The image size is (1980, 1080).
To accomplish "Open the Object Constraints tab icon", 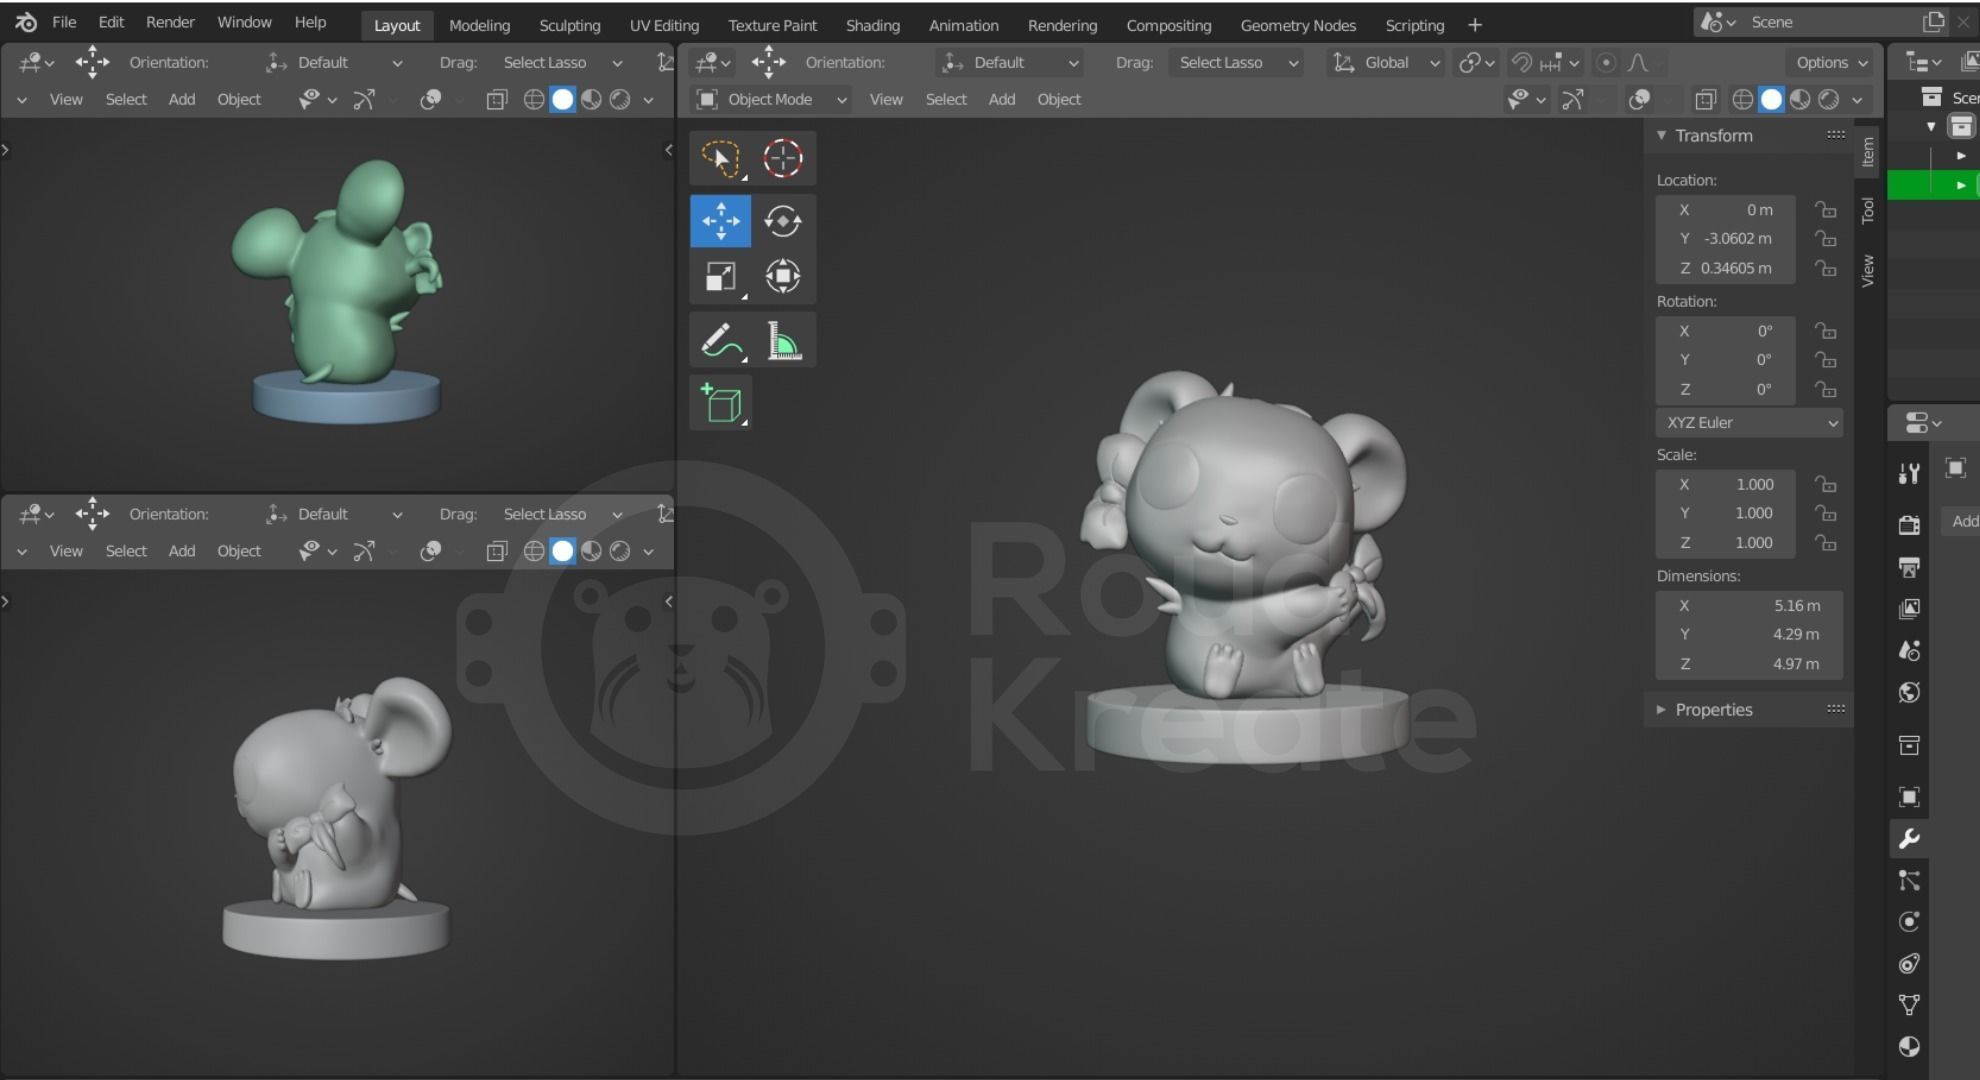I will [x=1909, y=964].
